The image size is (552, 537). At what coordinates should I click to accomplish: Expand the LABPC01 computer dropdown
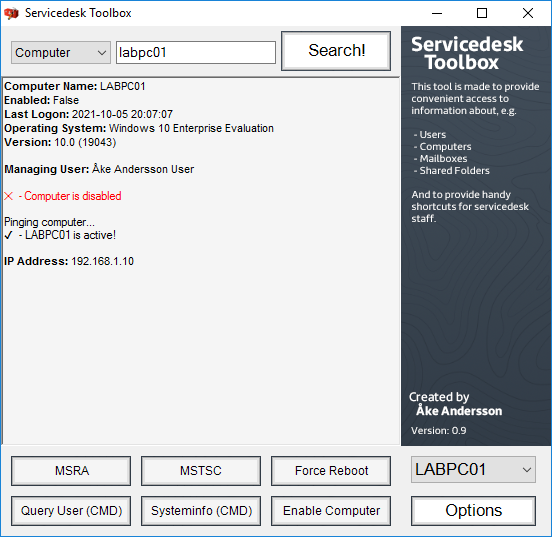click(473, 470)
